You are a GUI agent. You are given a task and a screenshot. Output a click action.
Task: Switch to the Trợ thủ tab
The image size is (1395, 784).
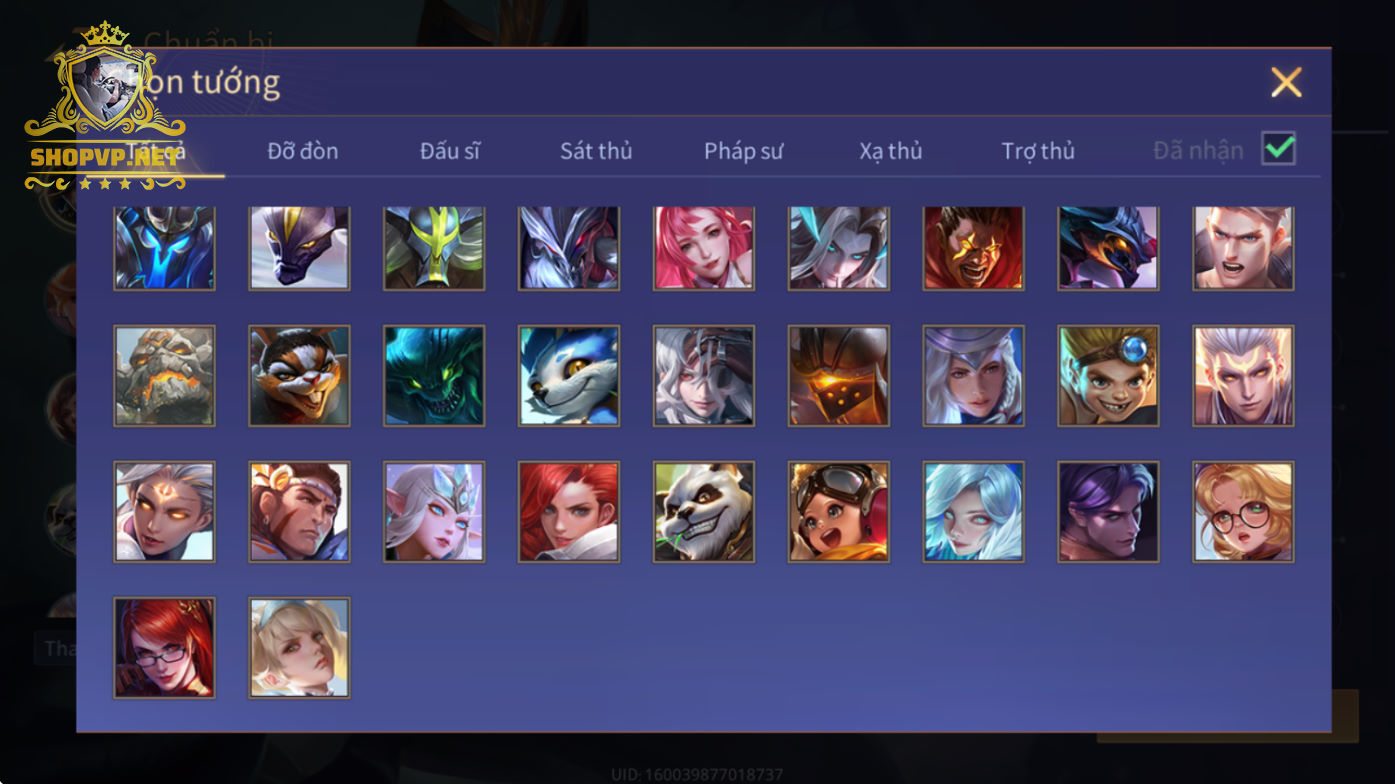[x=1038, y=151]
